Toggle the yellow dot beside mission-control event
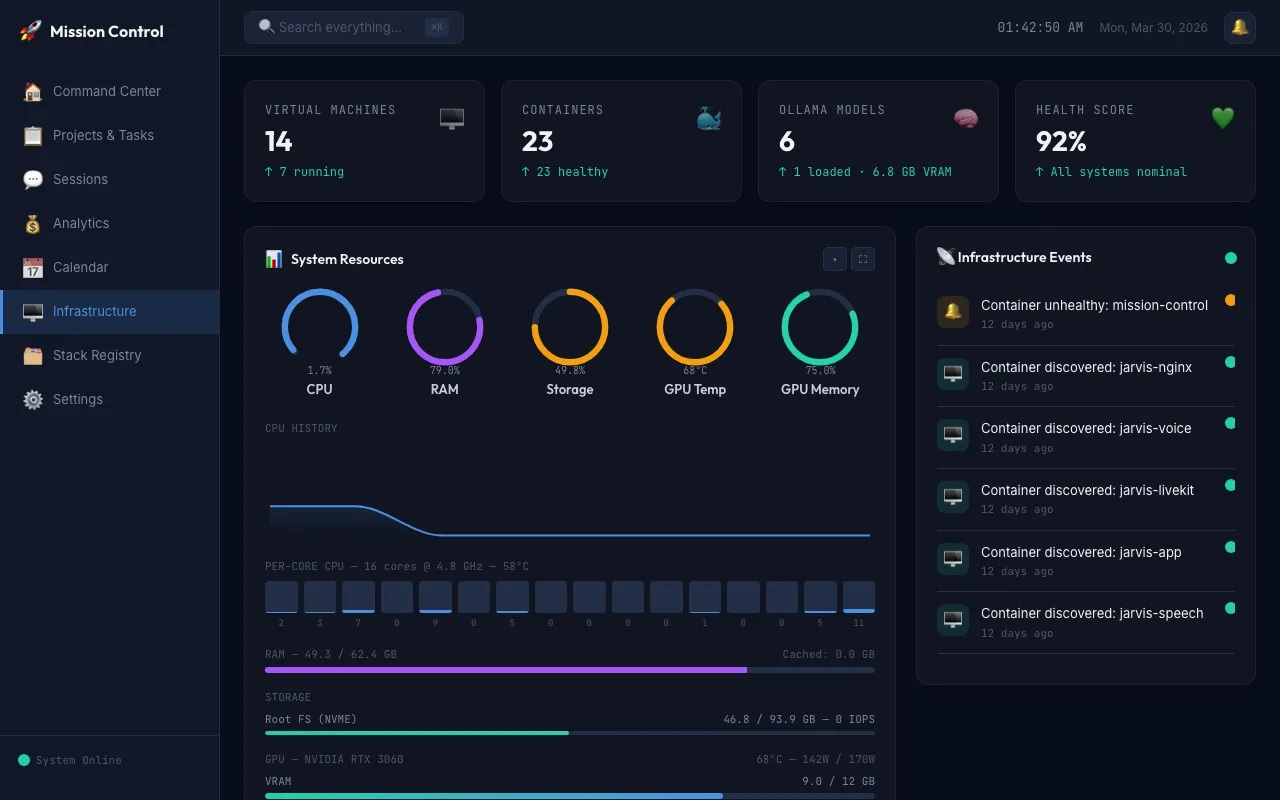This screenshot has width=1280, height=800. [1230, 299]
